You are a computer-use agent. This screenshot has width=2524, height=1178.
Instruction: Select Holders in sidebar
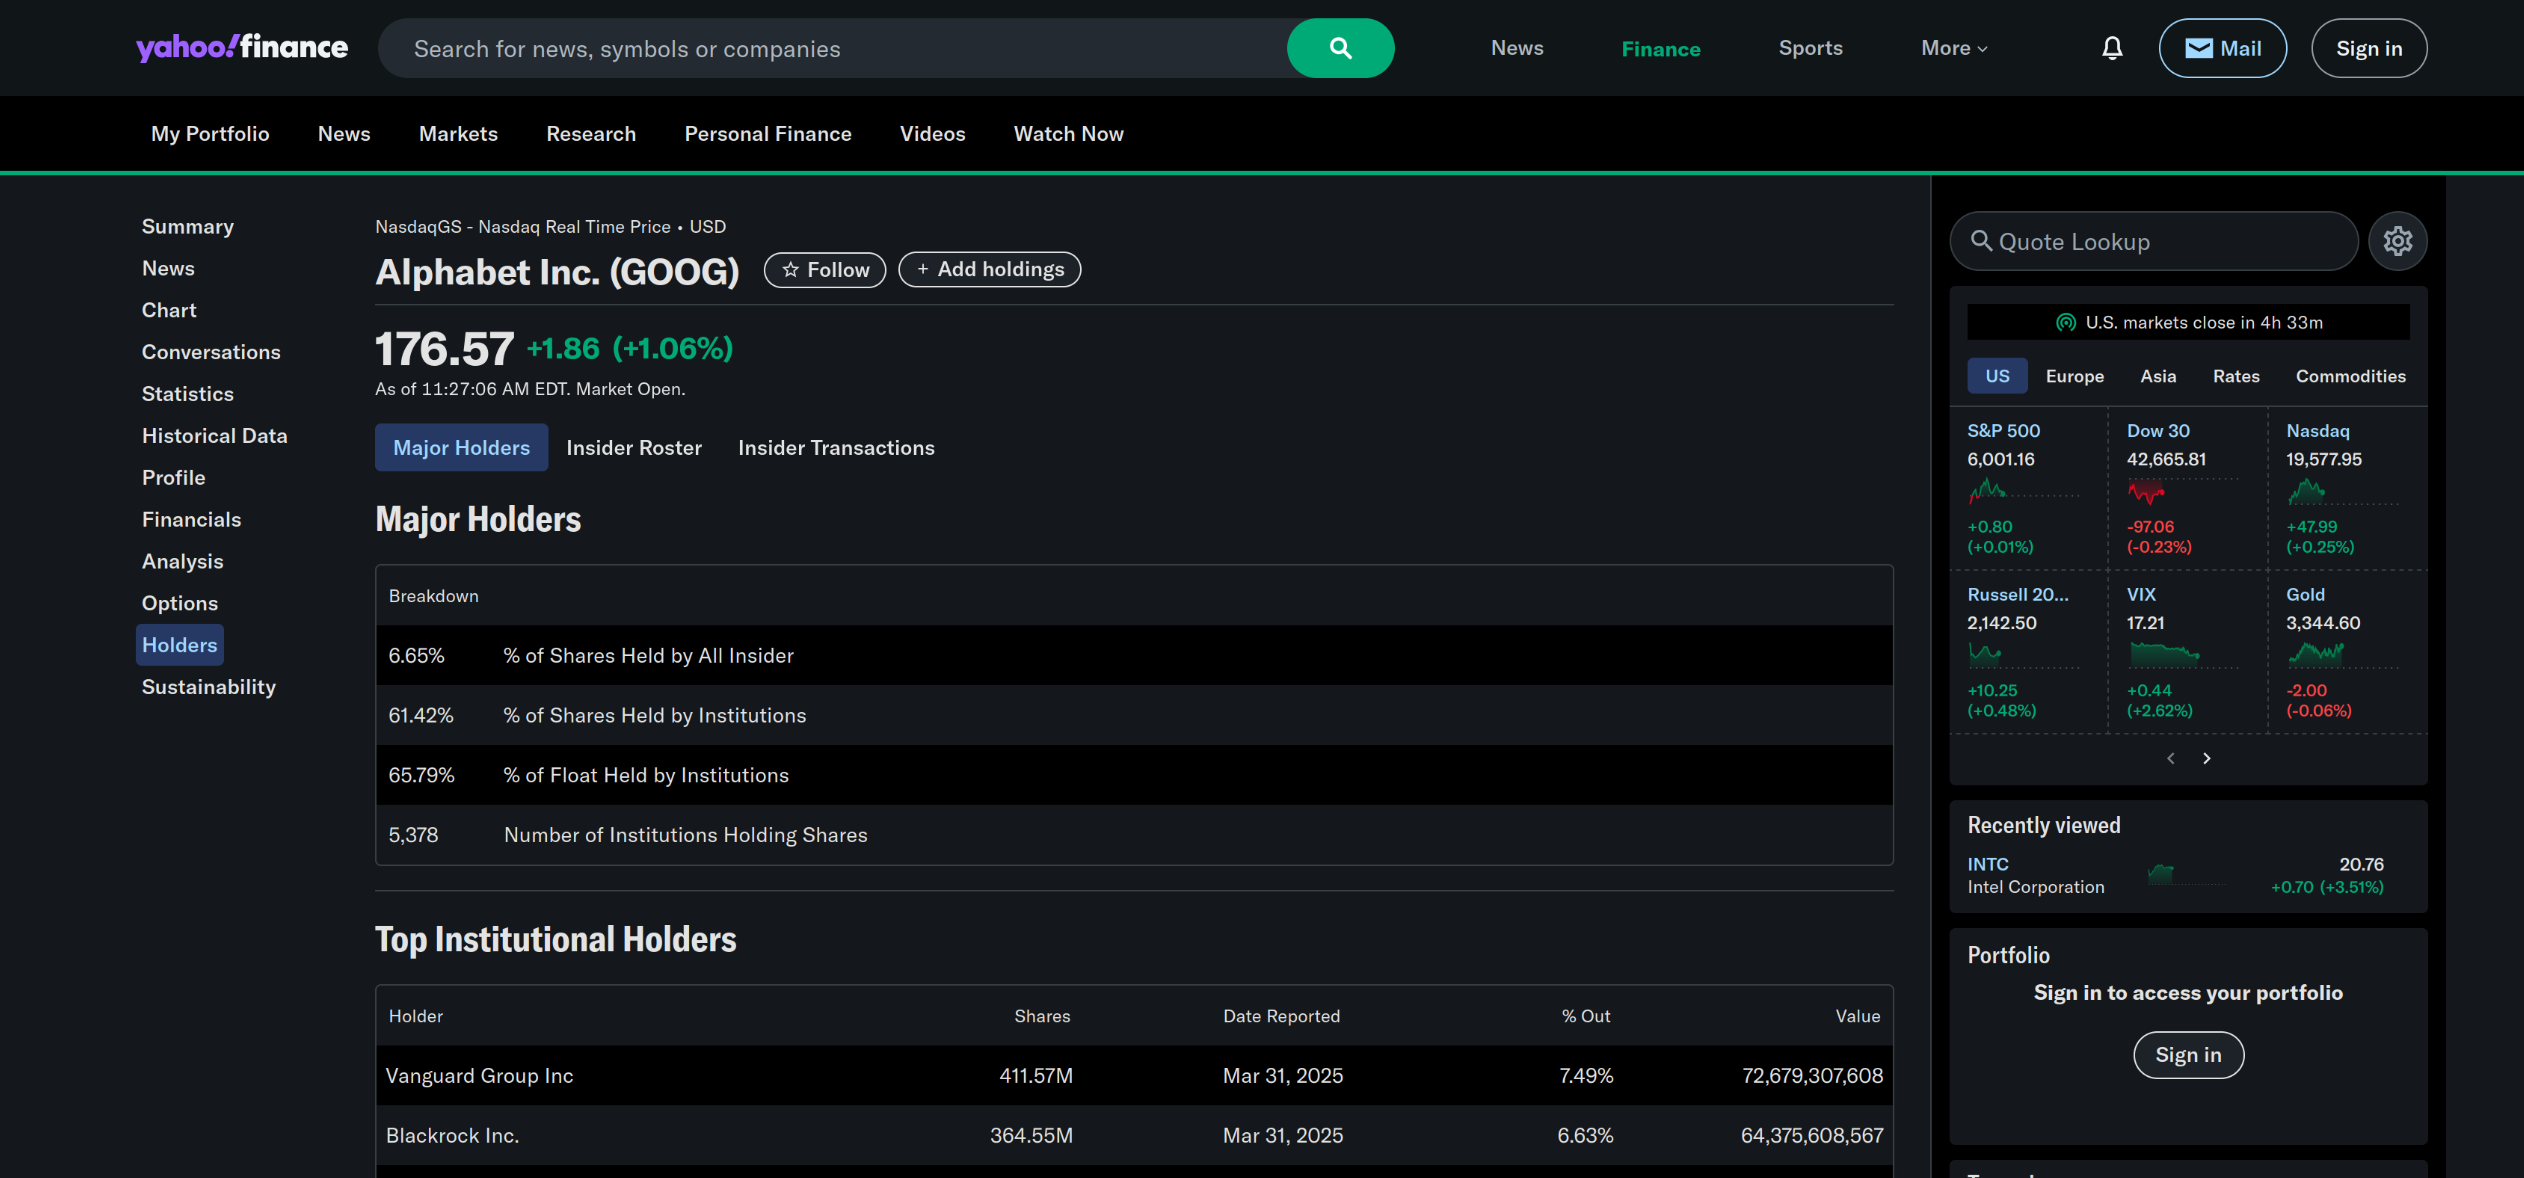point(180,645)
